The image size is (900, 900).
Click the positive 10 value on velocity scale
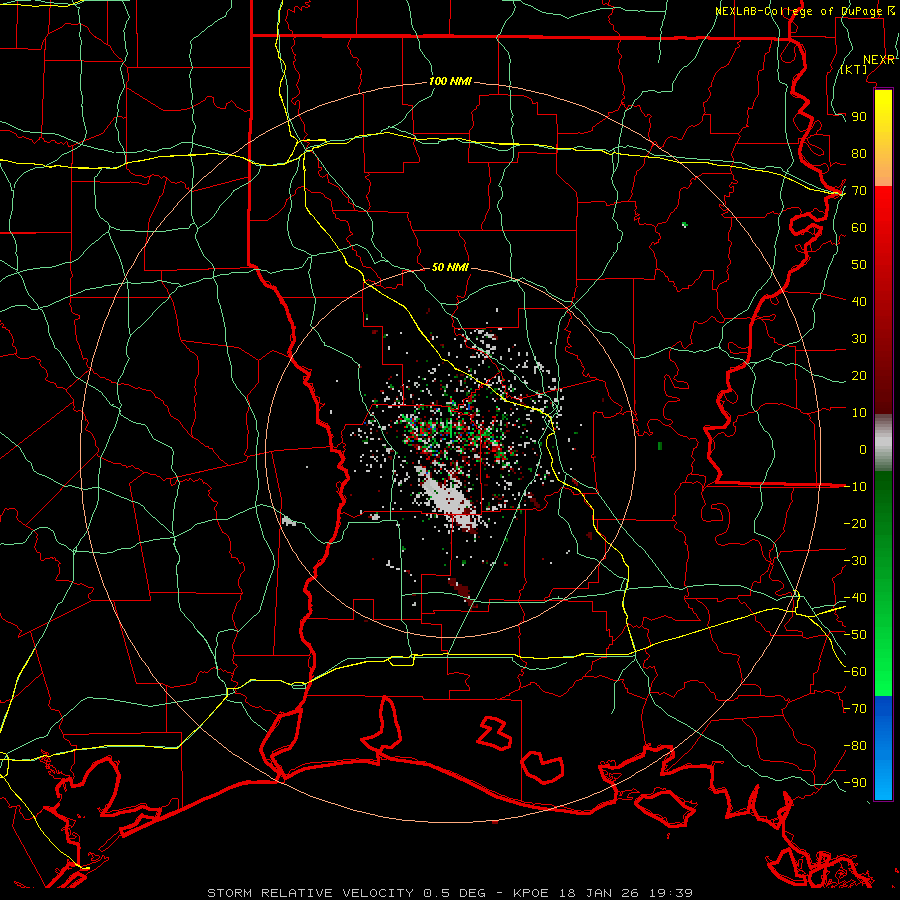pyautogui.click(x=859, y=413)
